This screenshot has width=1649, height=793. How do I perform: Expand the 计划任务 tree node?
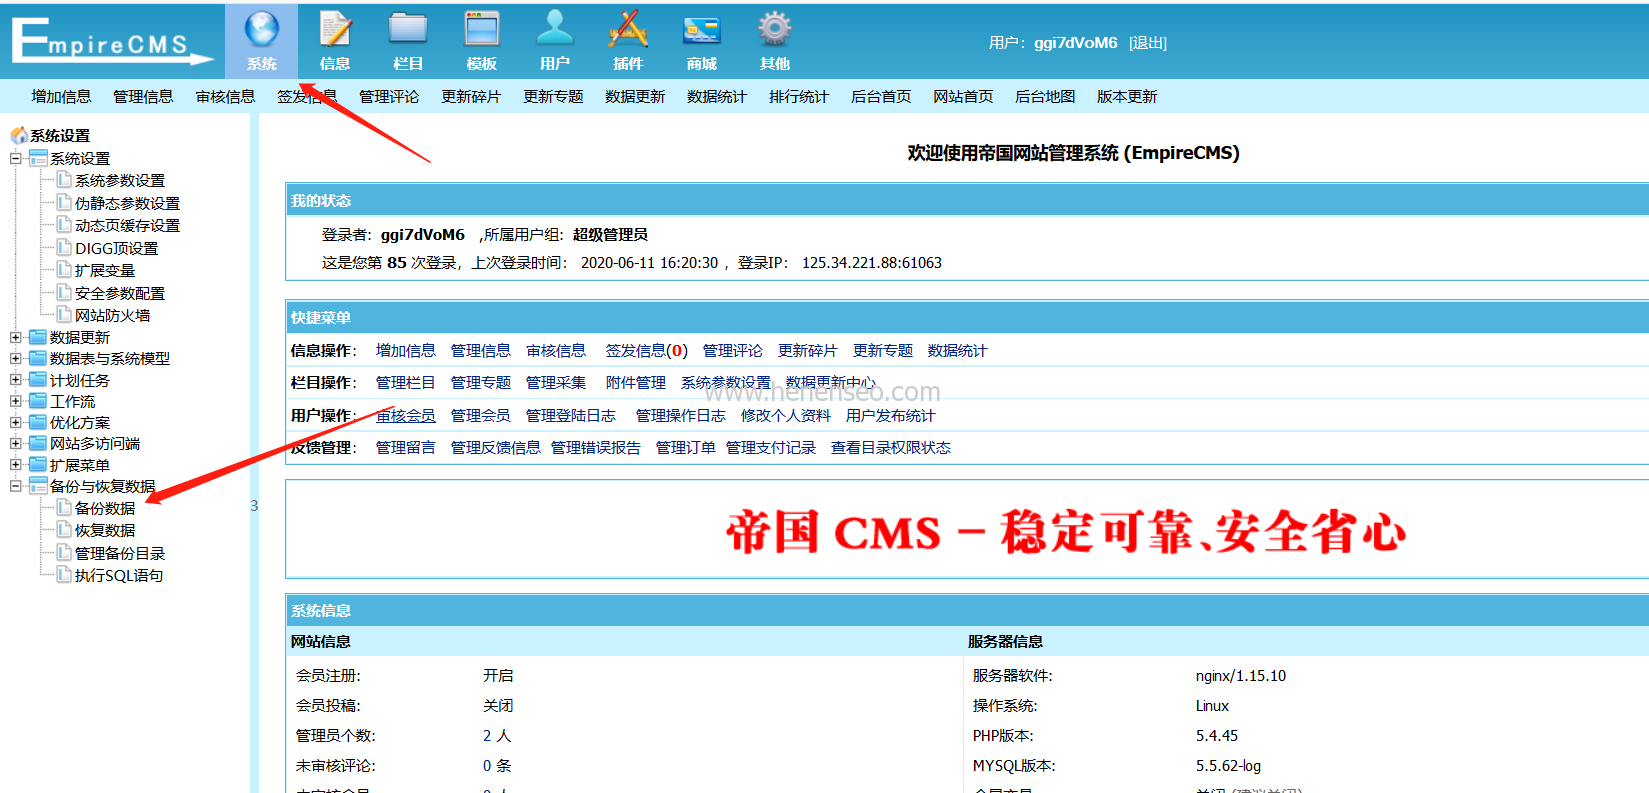(x=15, y=380)
